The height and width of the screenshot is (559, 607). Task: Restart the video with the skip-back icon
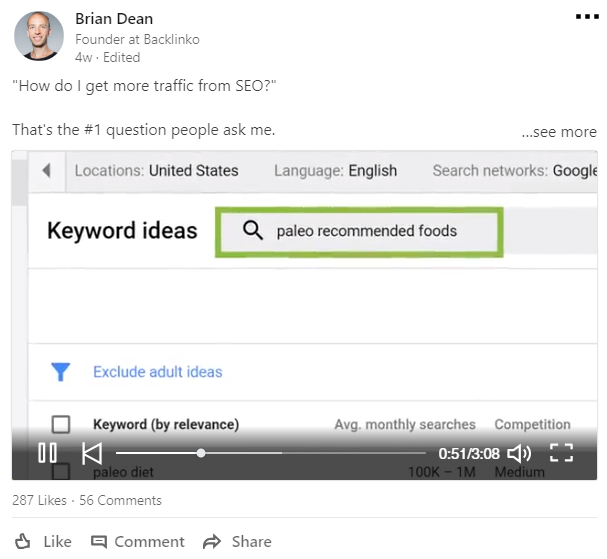coord(92,453)
